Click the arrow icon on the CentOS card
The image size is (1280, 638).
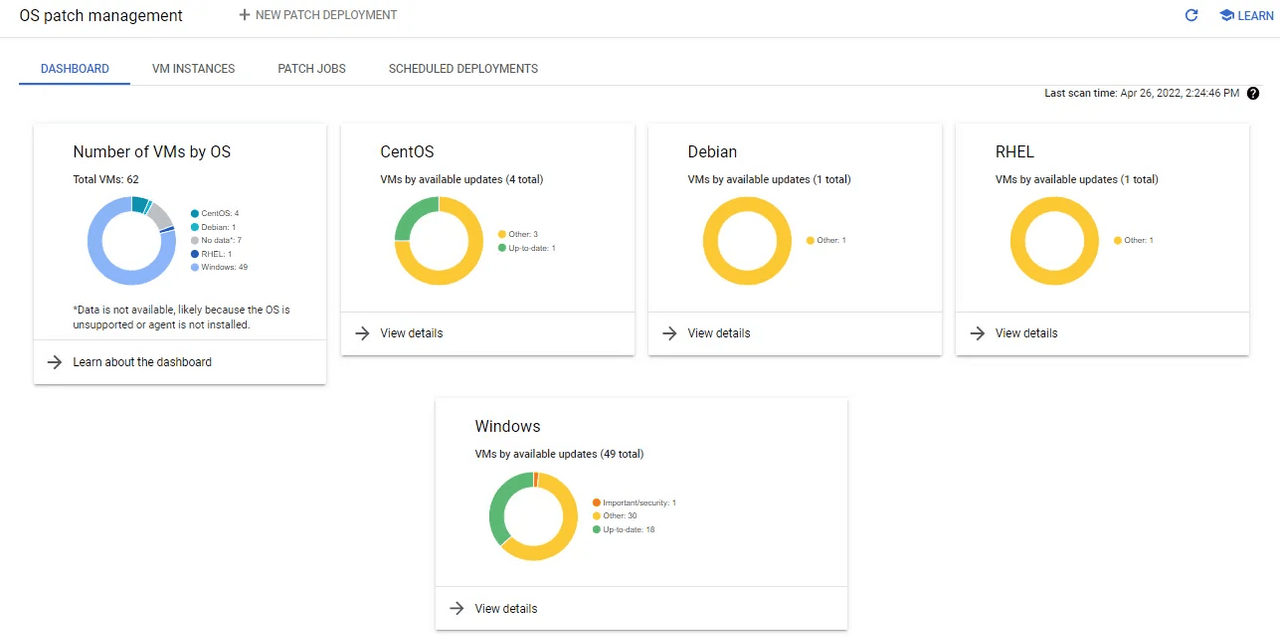tap(361, 333)
